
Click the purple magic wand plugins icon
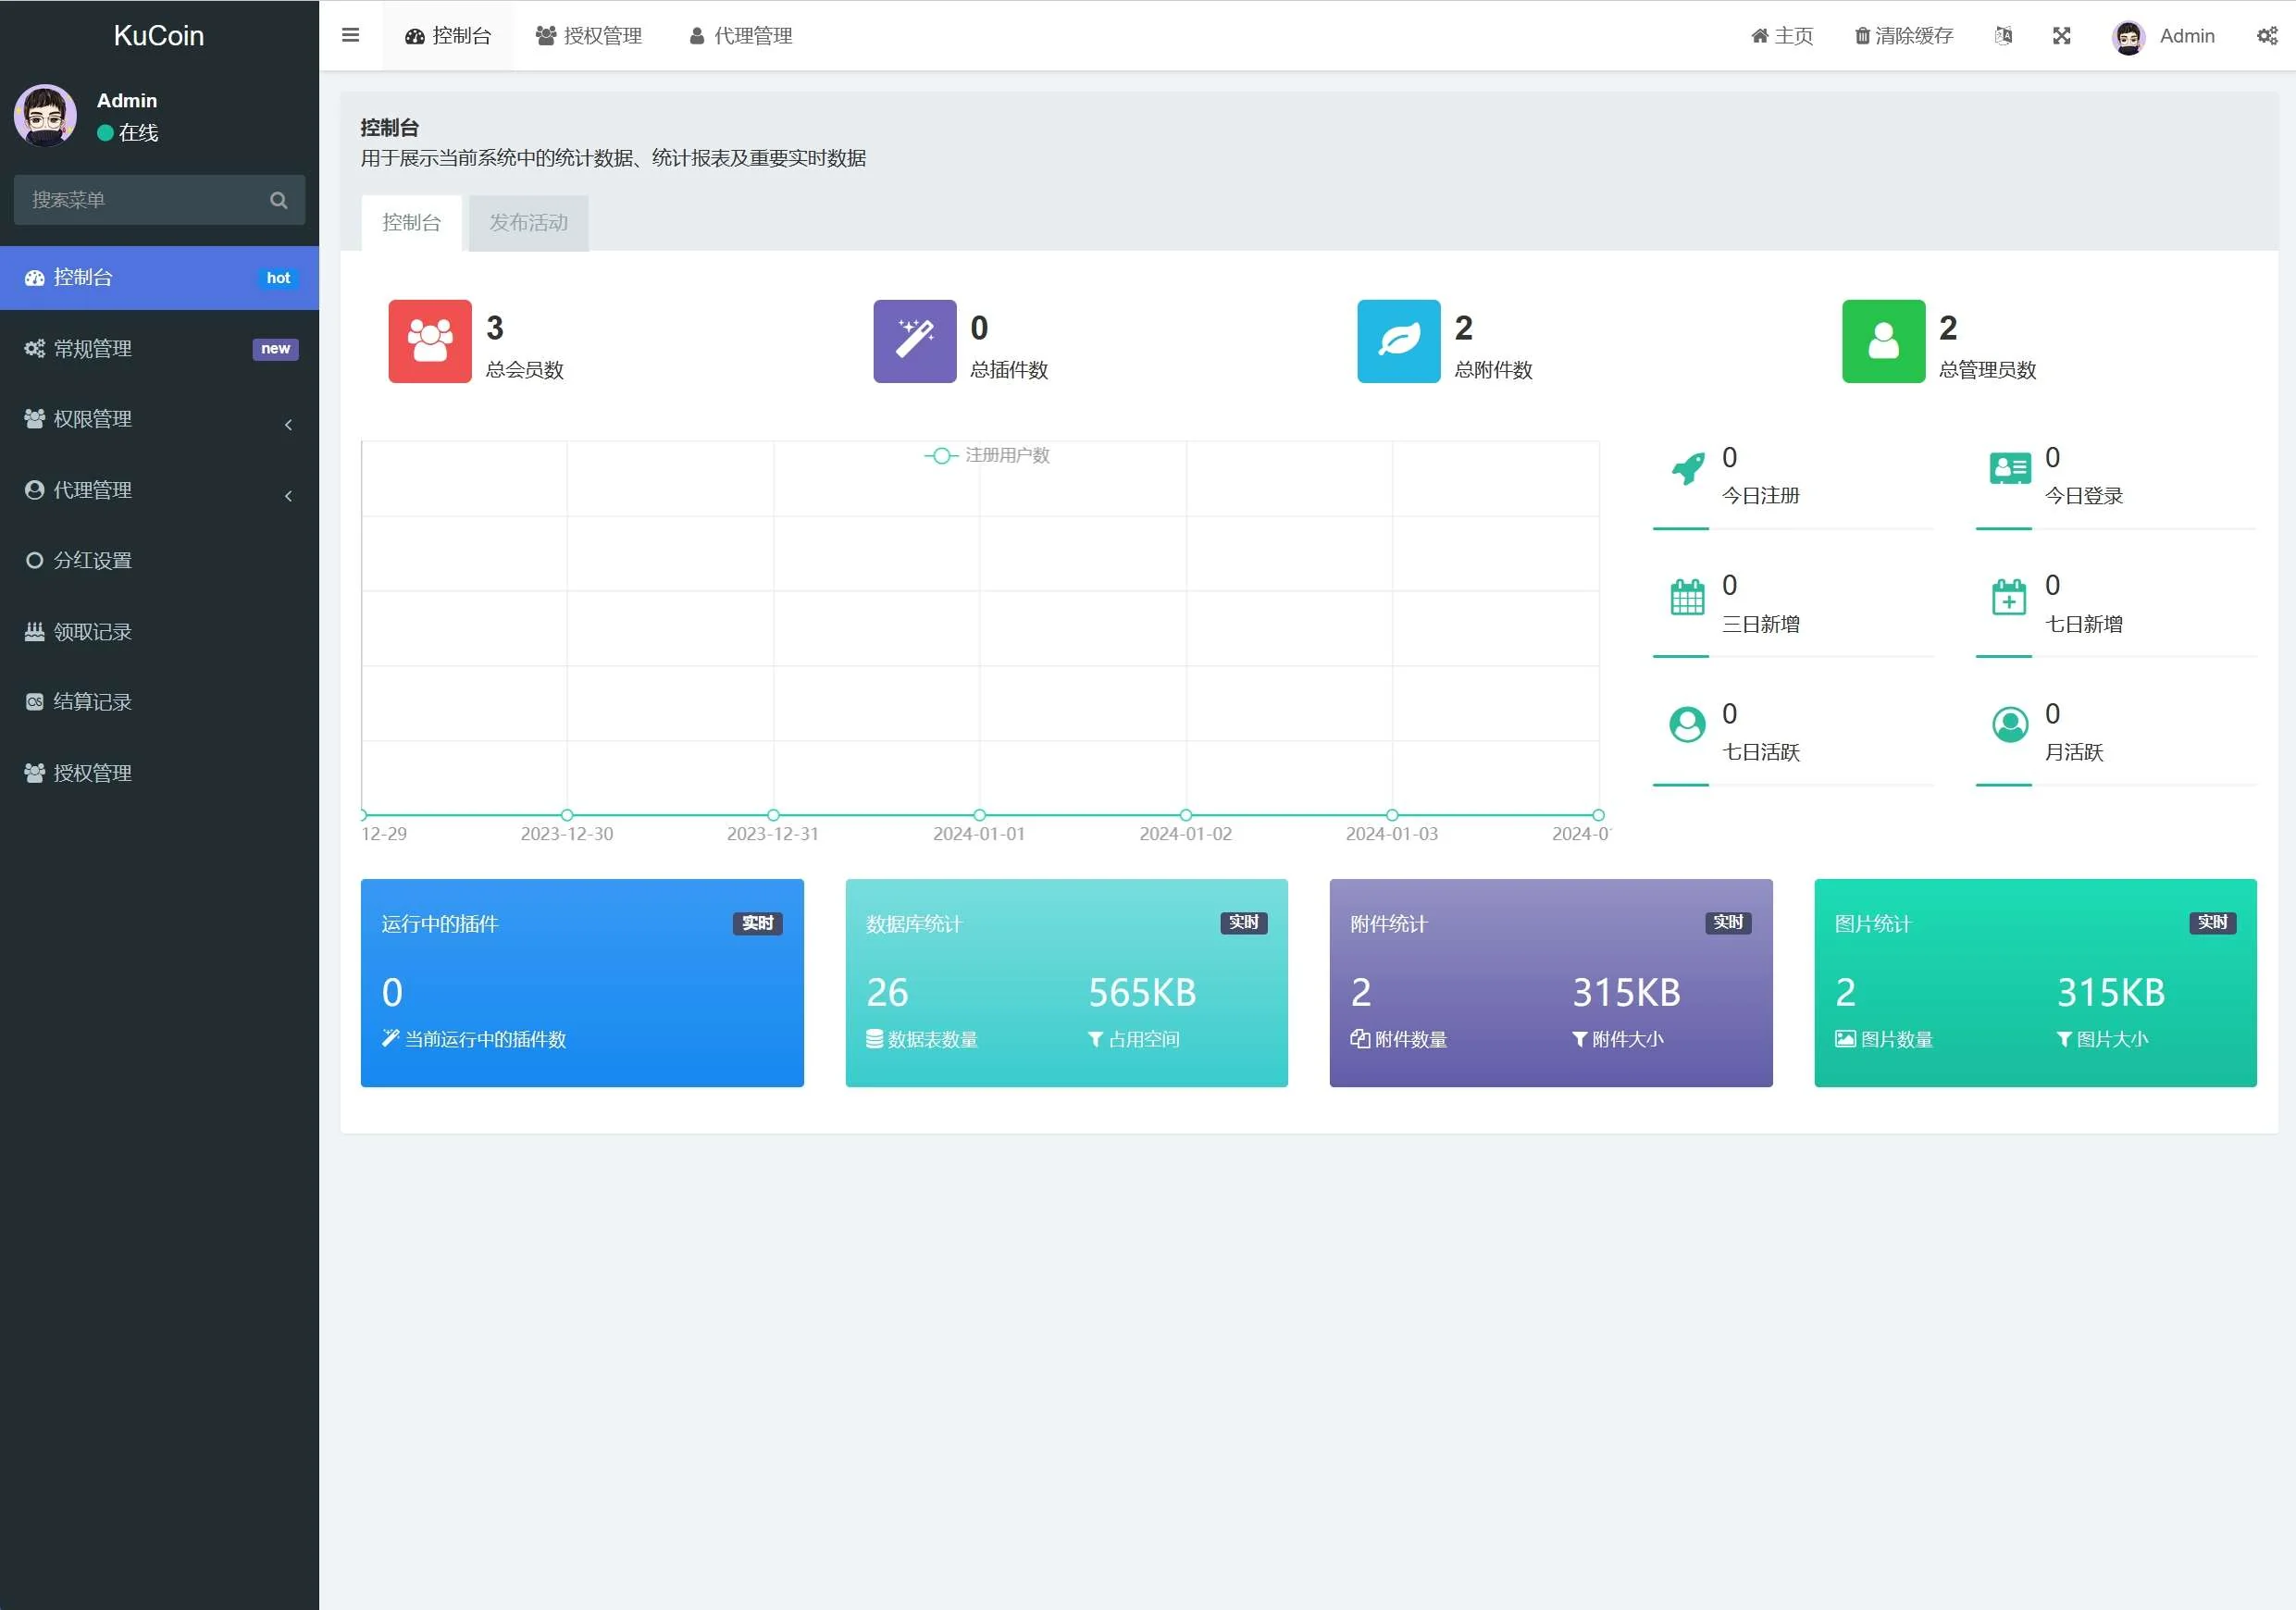[914, 341]
